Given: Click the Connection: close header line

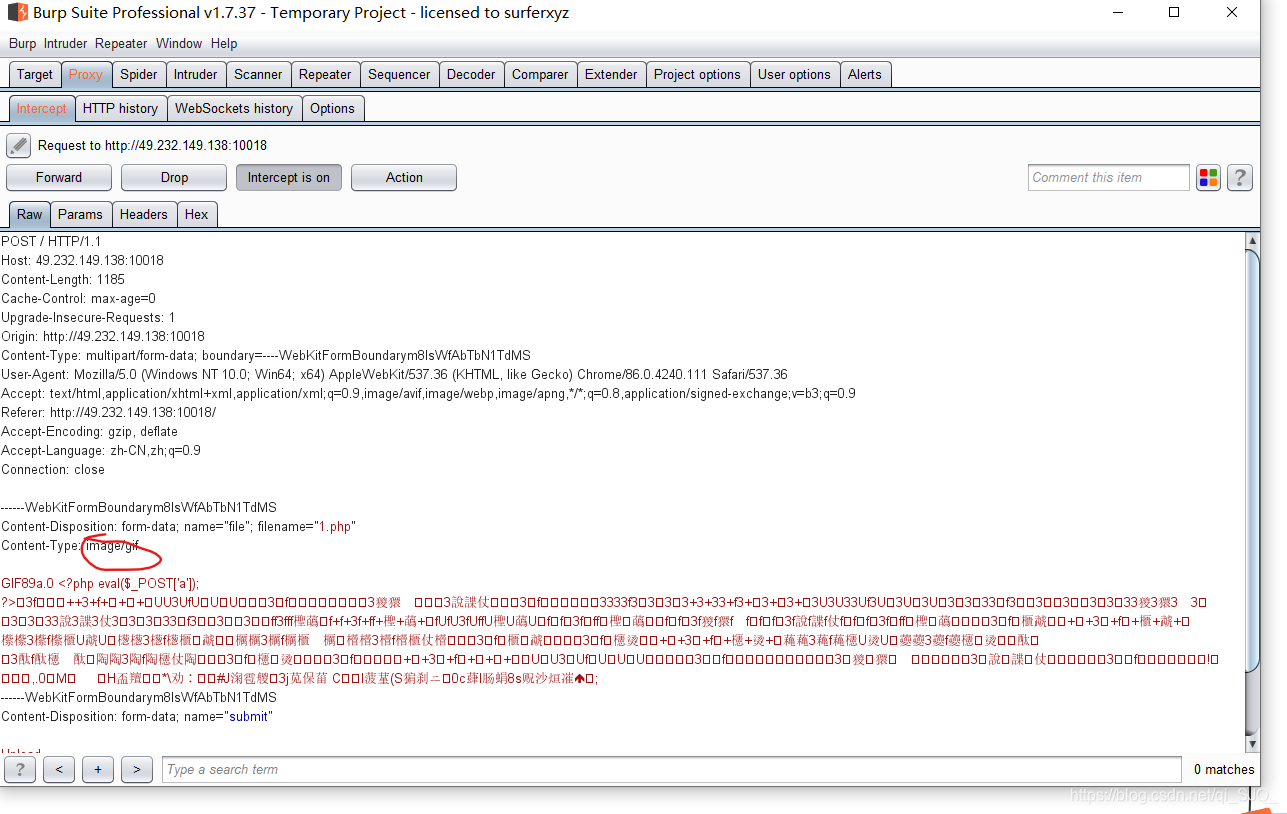Looking at the screenshot, I should pyautogui.click(x=53, y=469).
